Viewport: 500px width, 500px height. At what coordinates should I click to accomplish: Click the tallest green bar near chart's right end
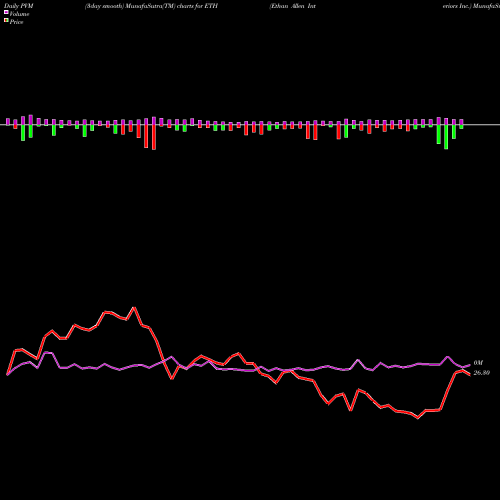pos(446,137)
